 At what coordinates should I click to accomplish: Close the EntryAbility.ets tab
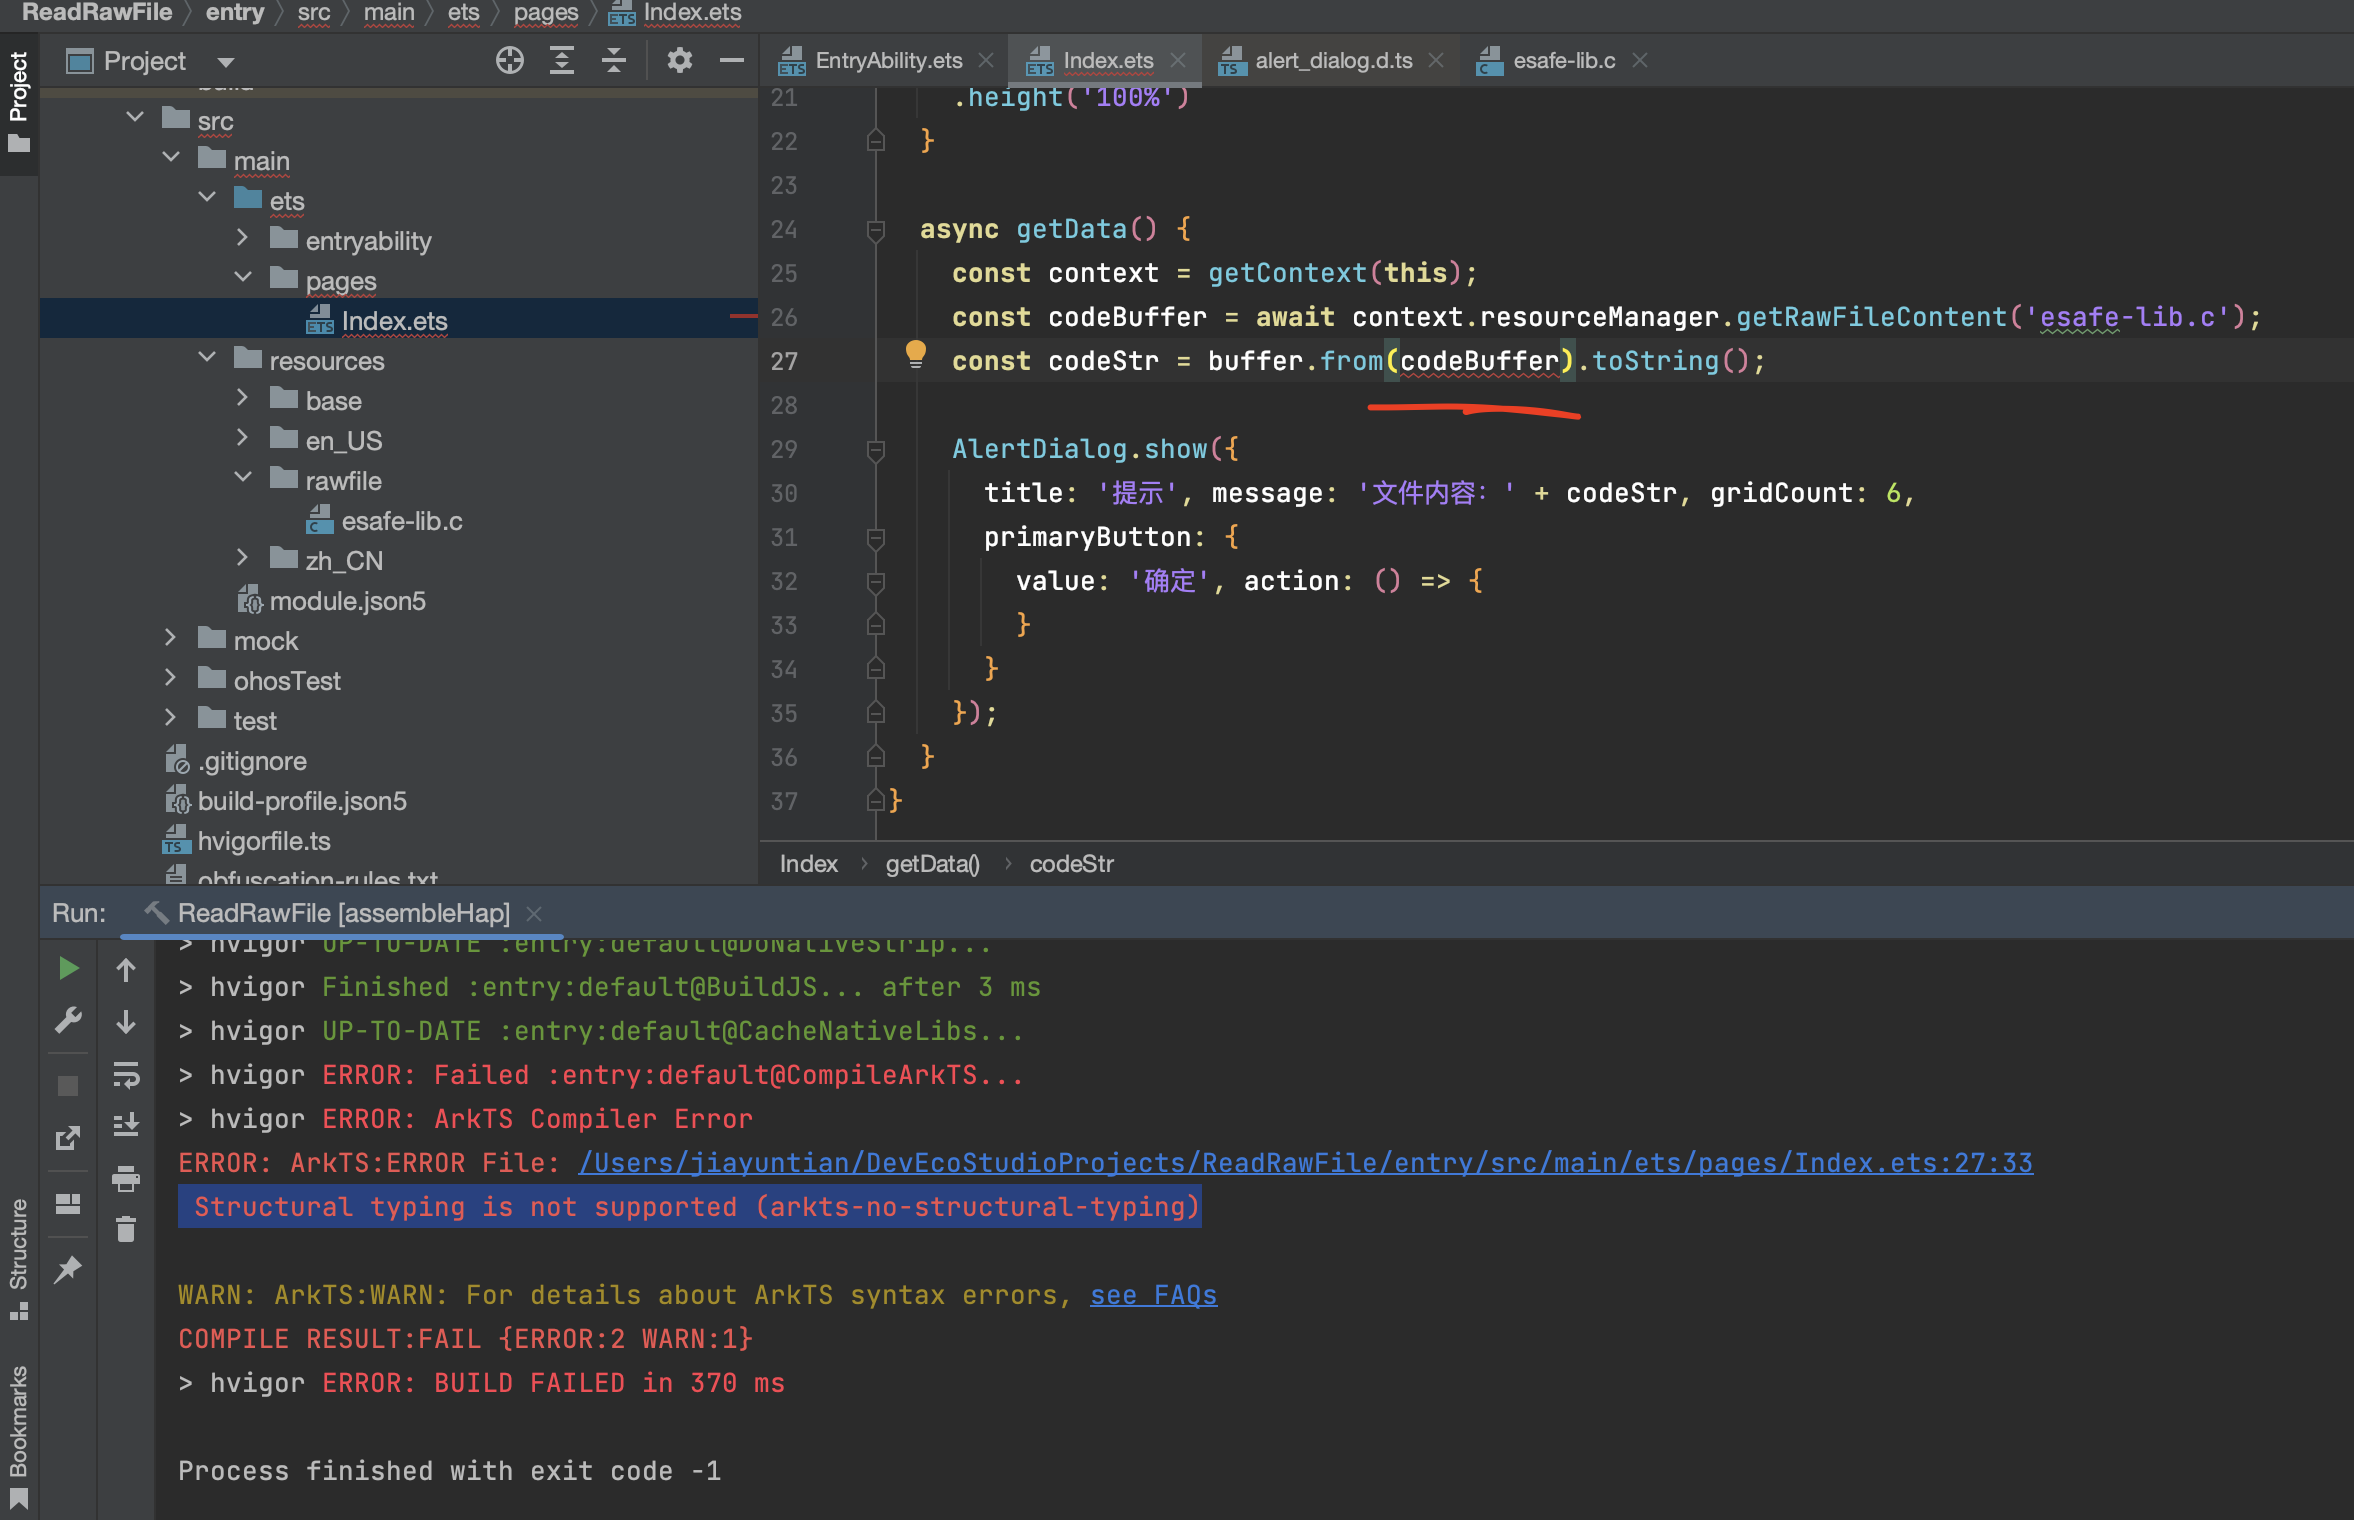coord(986,60)
